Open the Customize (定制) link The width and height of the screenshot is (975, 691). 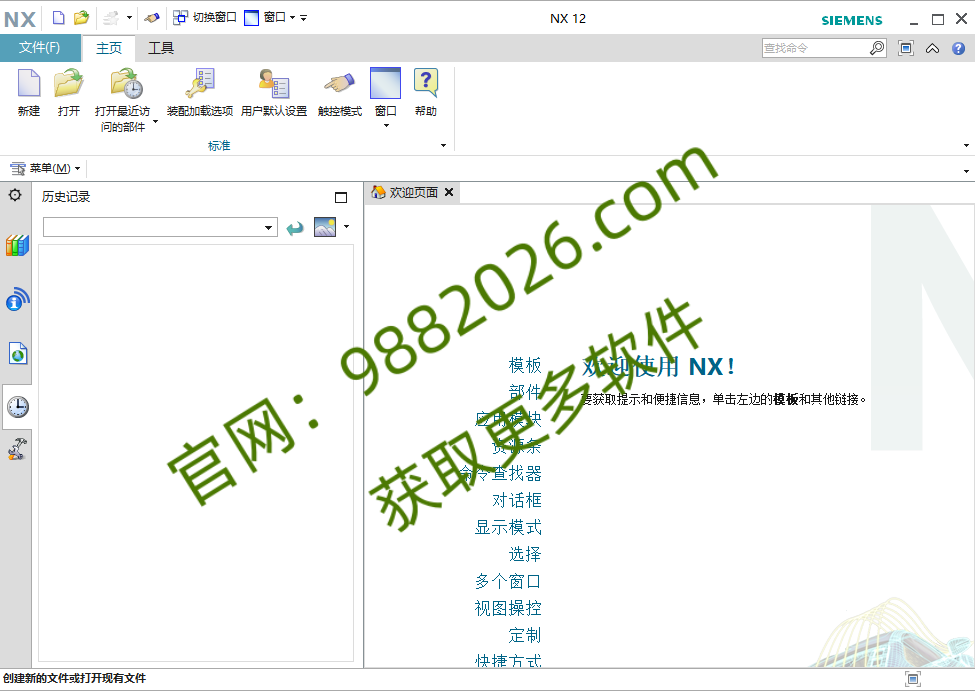525,635
